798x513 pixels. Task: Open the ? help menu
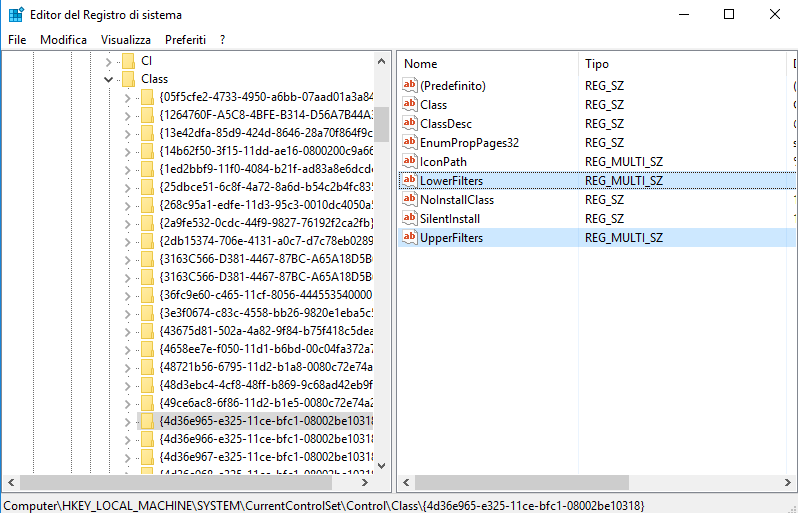point(222,40)
